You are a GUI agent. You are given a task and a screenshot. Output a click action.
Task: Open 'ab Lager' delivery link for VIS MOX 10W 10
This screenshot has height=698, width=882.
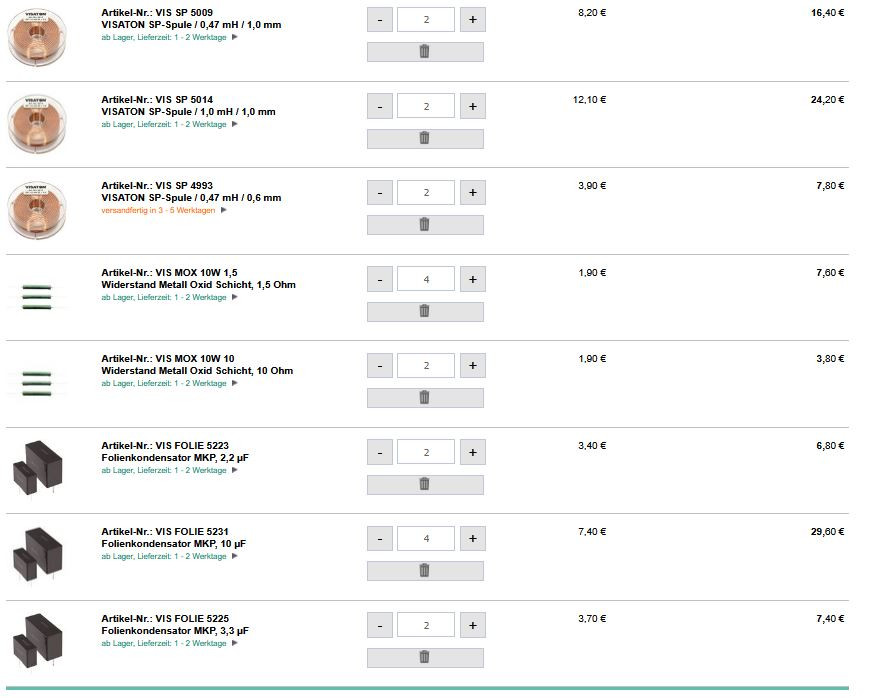(164, 384)
